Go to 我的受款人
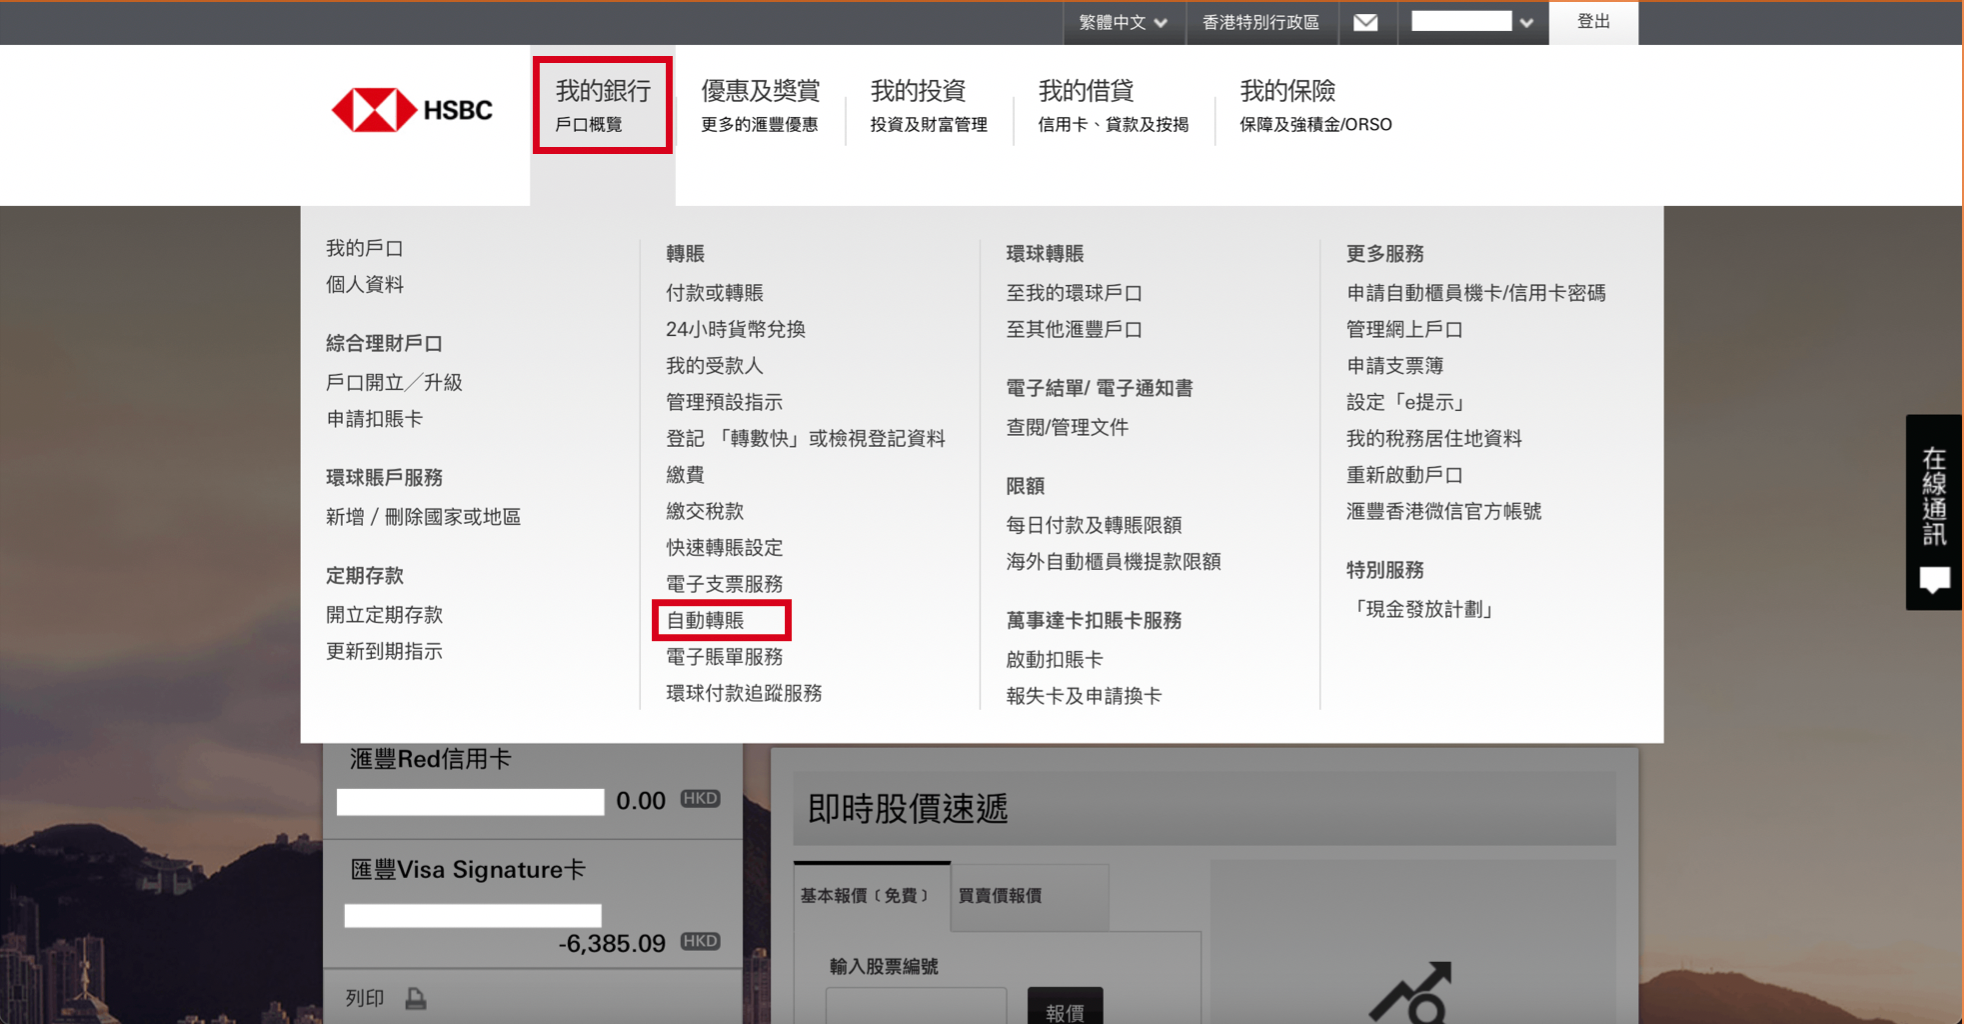This screenshot has height=1024, width=1964. (x=714, y=366)
